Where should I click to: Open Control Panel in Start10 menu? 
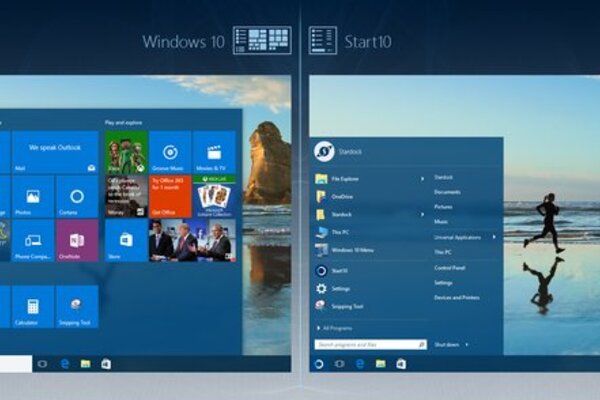(449, 268)
